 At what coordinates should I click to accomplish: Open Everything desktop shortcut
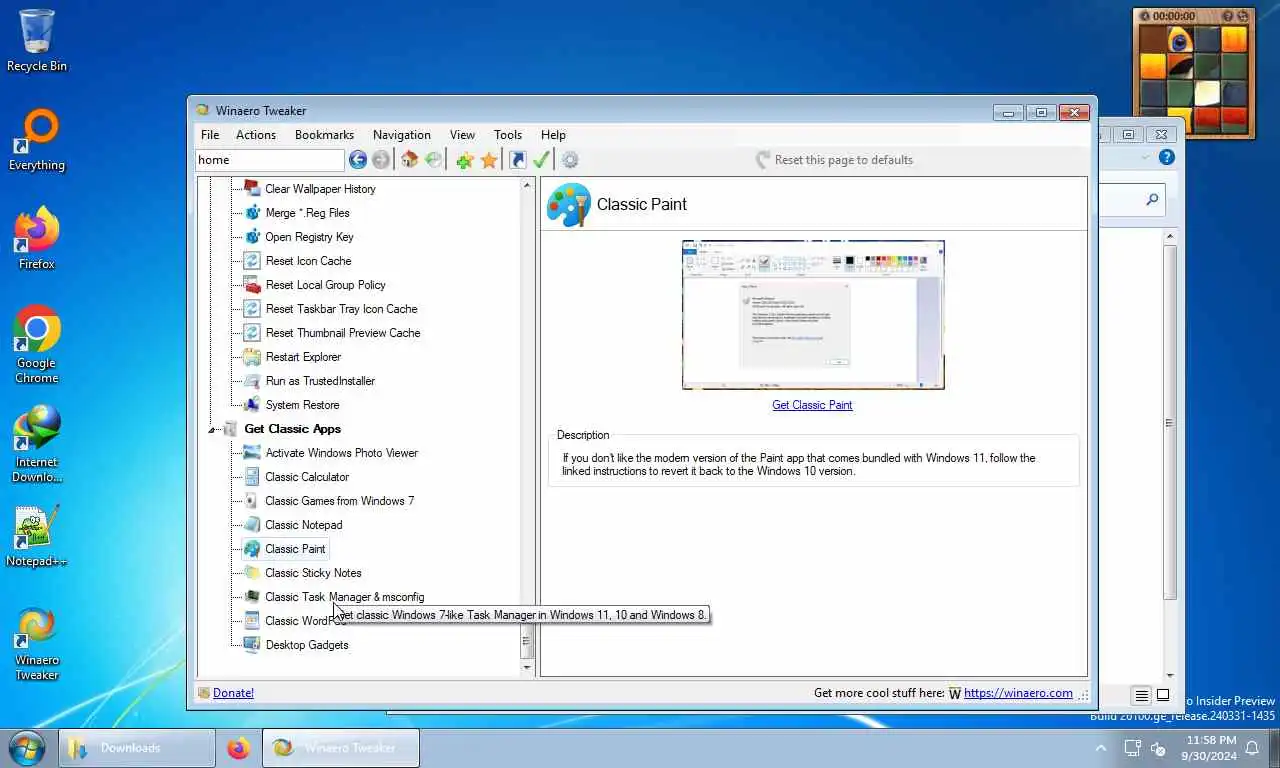[x=37, y=140]
